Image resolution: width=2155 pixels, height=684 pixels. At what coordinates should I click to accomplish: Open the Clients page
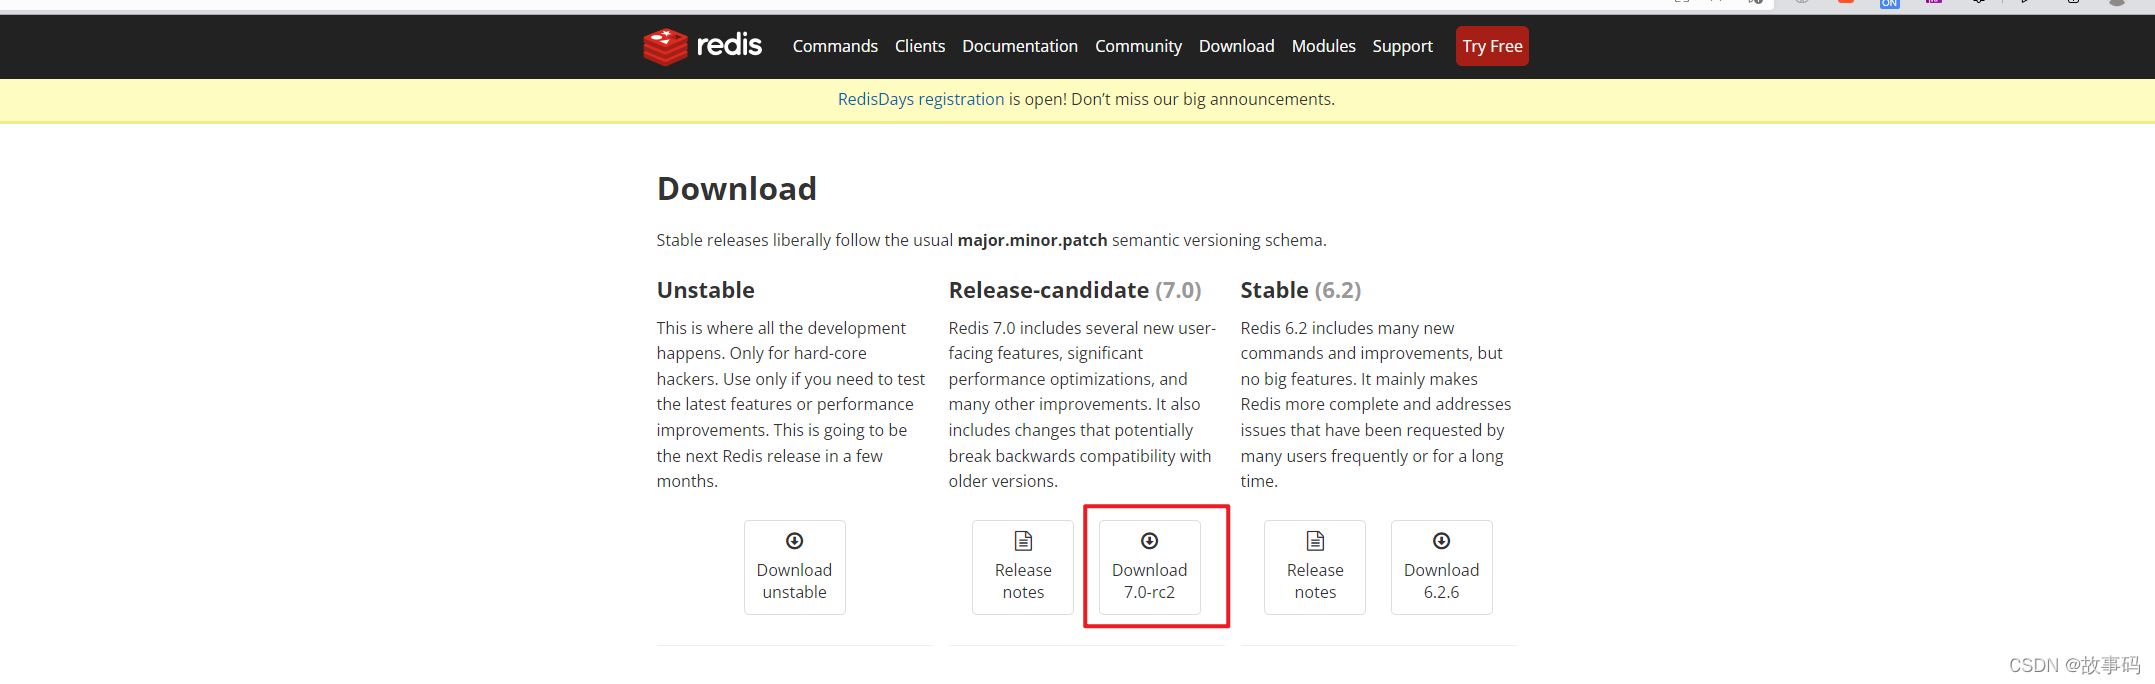920,46
